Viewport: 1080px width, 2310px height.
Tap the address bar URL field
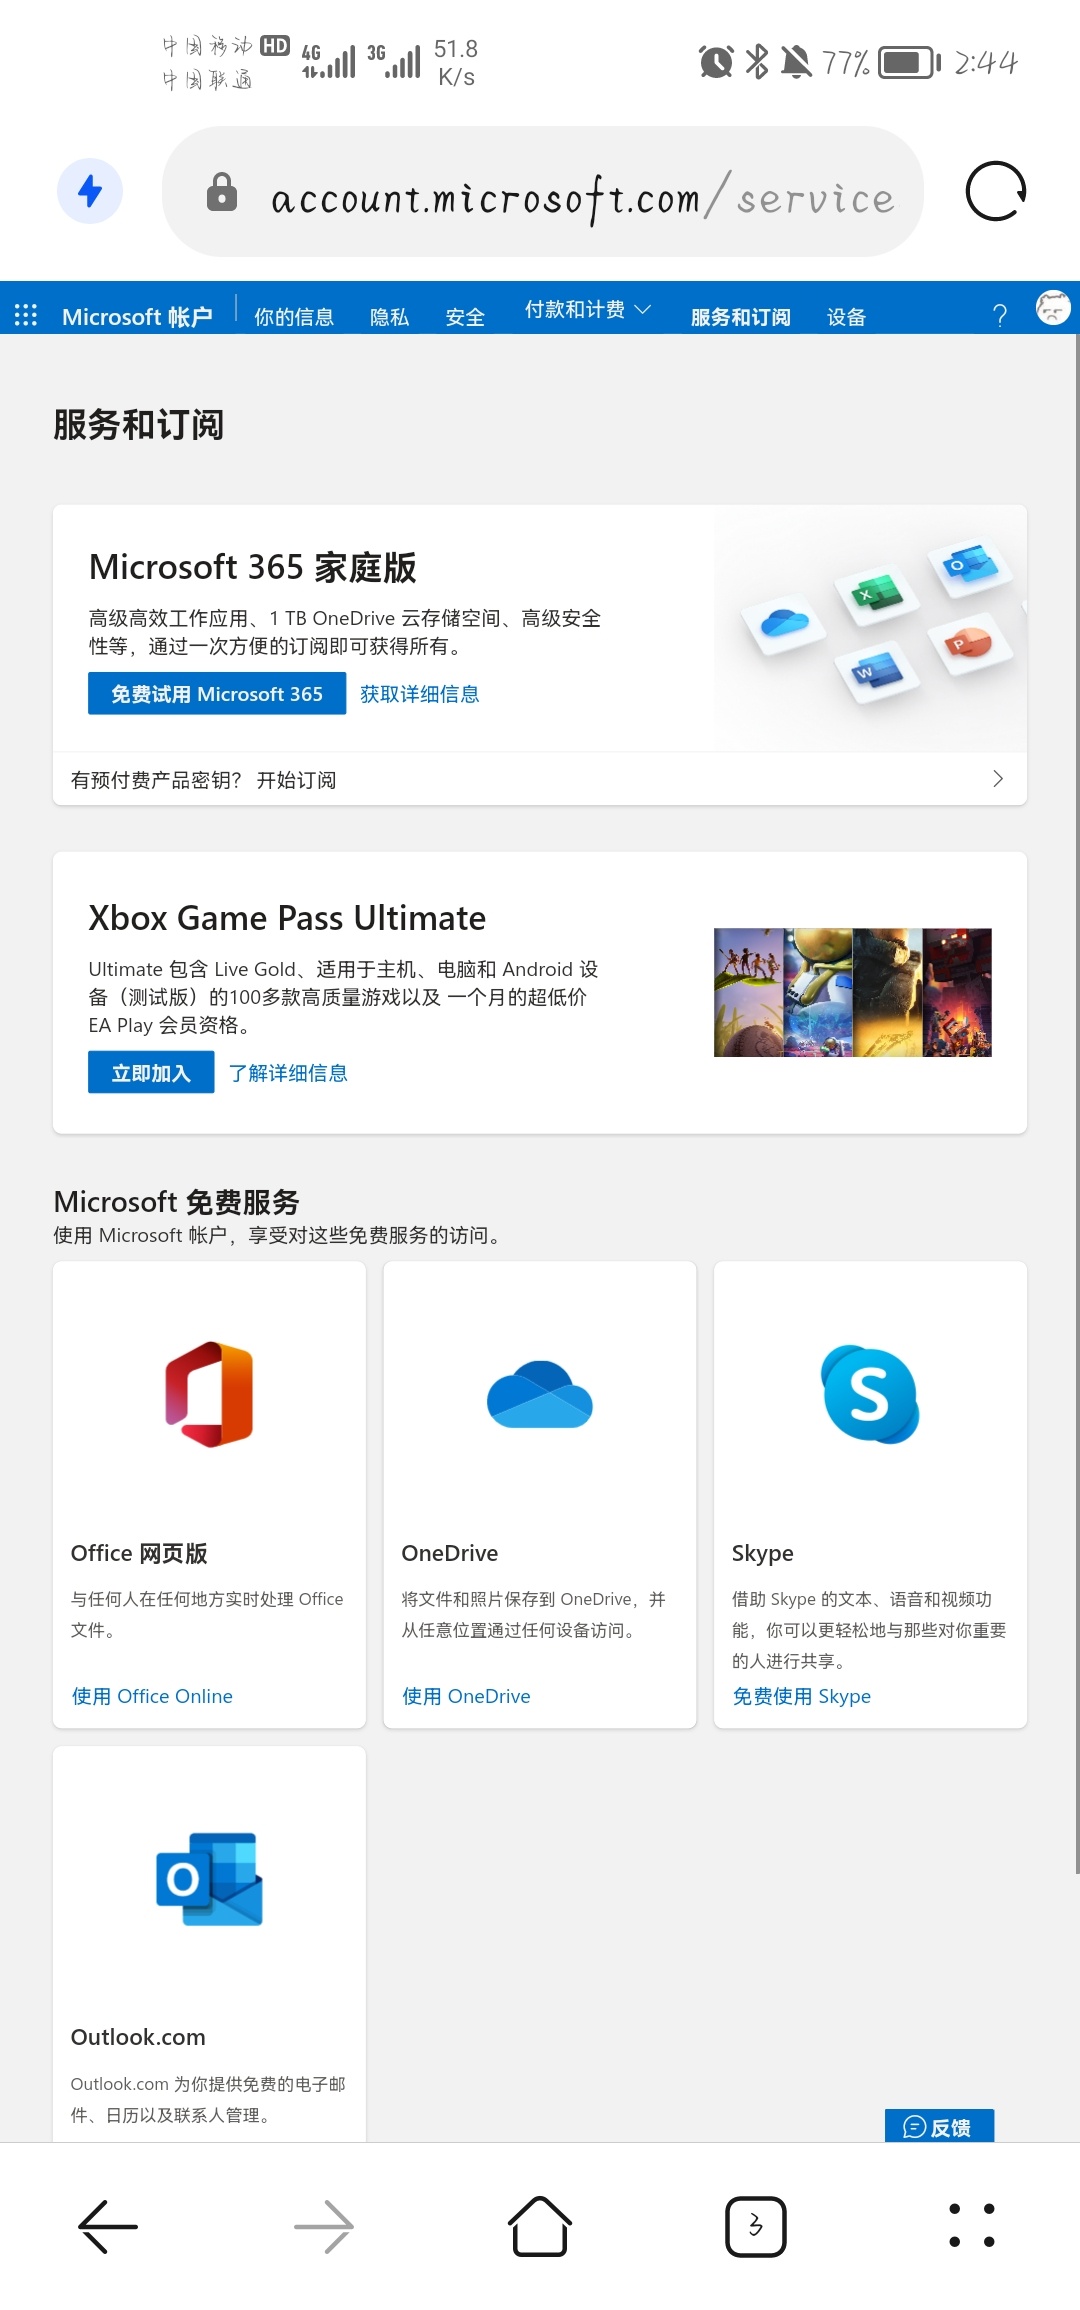tap(543, 191)
